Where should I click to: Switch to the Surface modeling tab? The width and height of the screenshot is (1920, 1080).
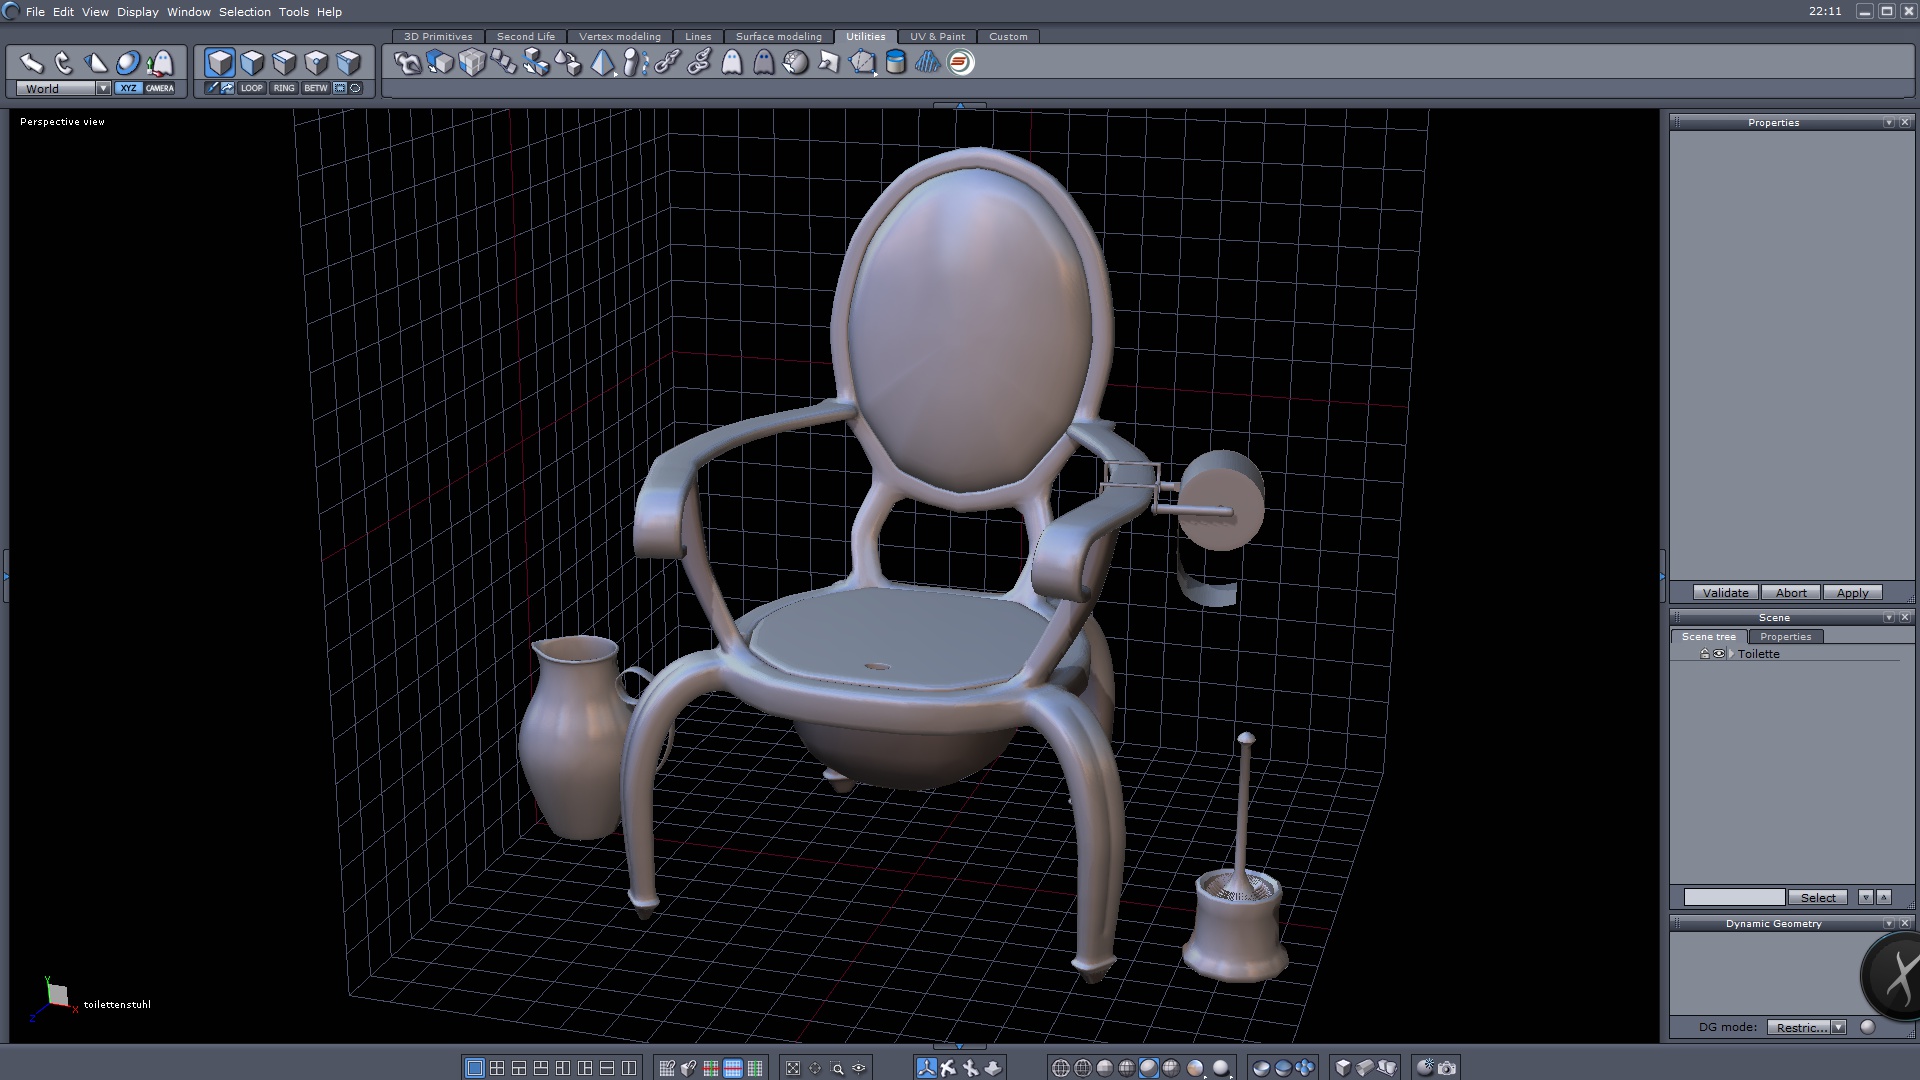(778, 36)
